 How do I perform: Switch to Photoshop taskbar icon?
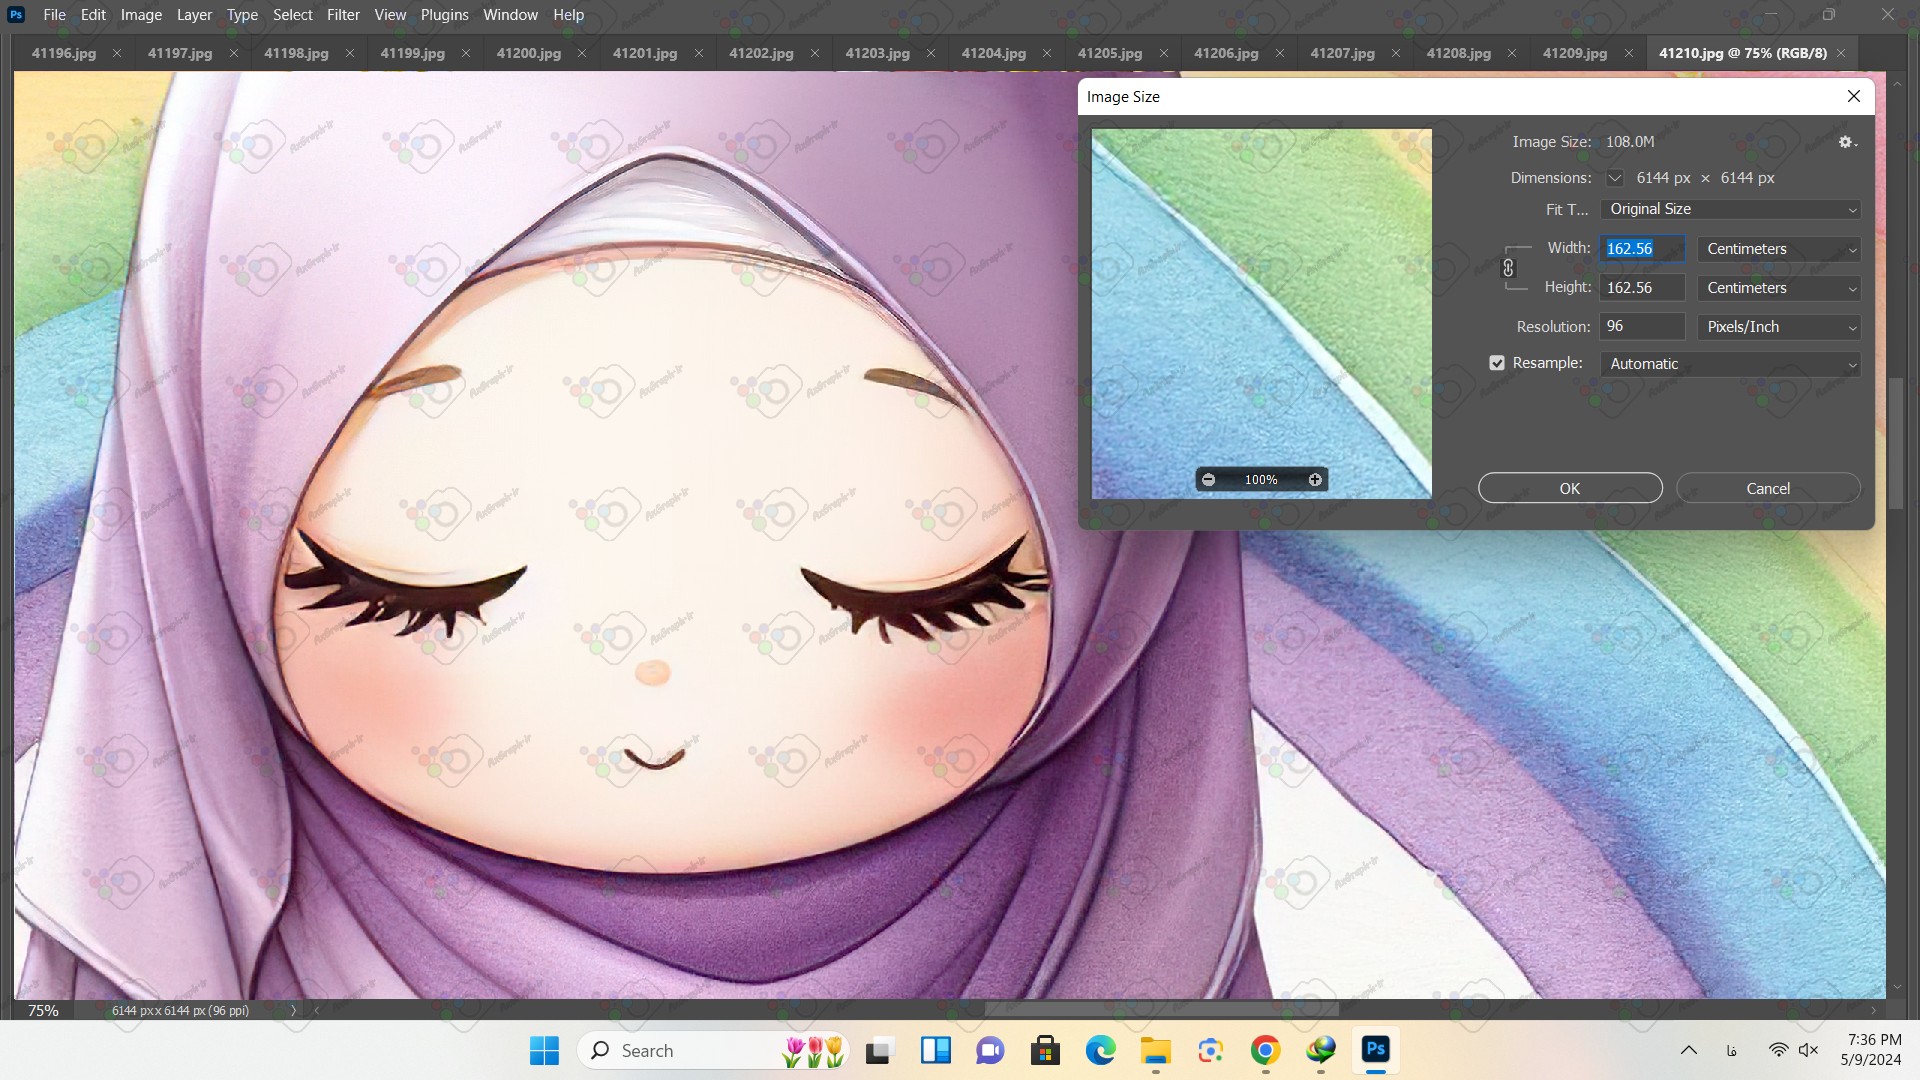pos(1376,1050)
